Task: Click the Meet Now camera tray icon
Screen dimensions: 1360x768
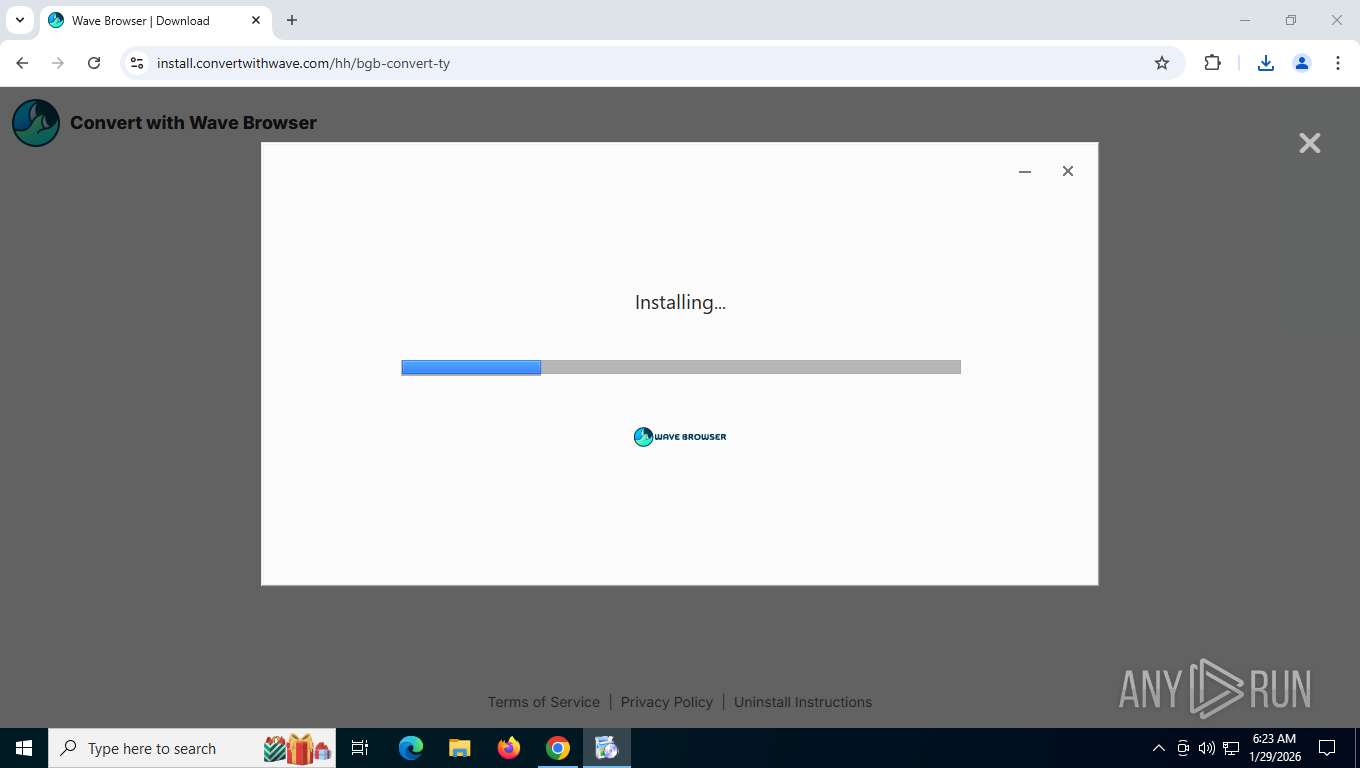Action: click(x=1183, y=748)
